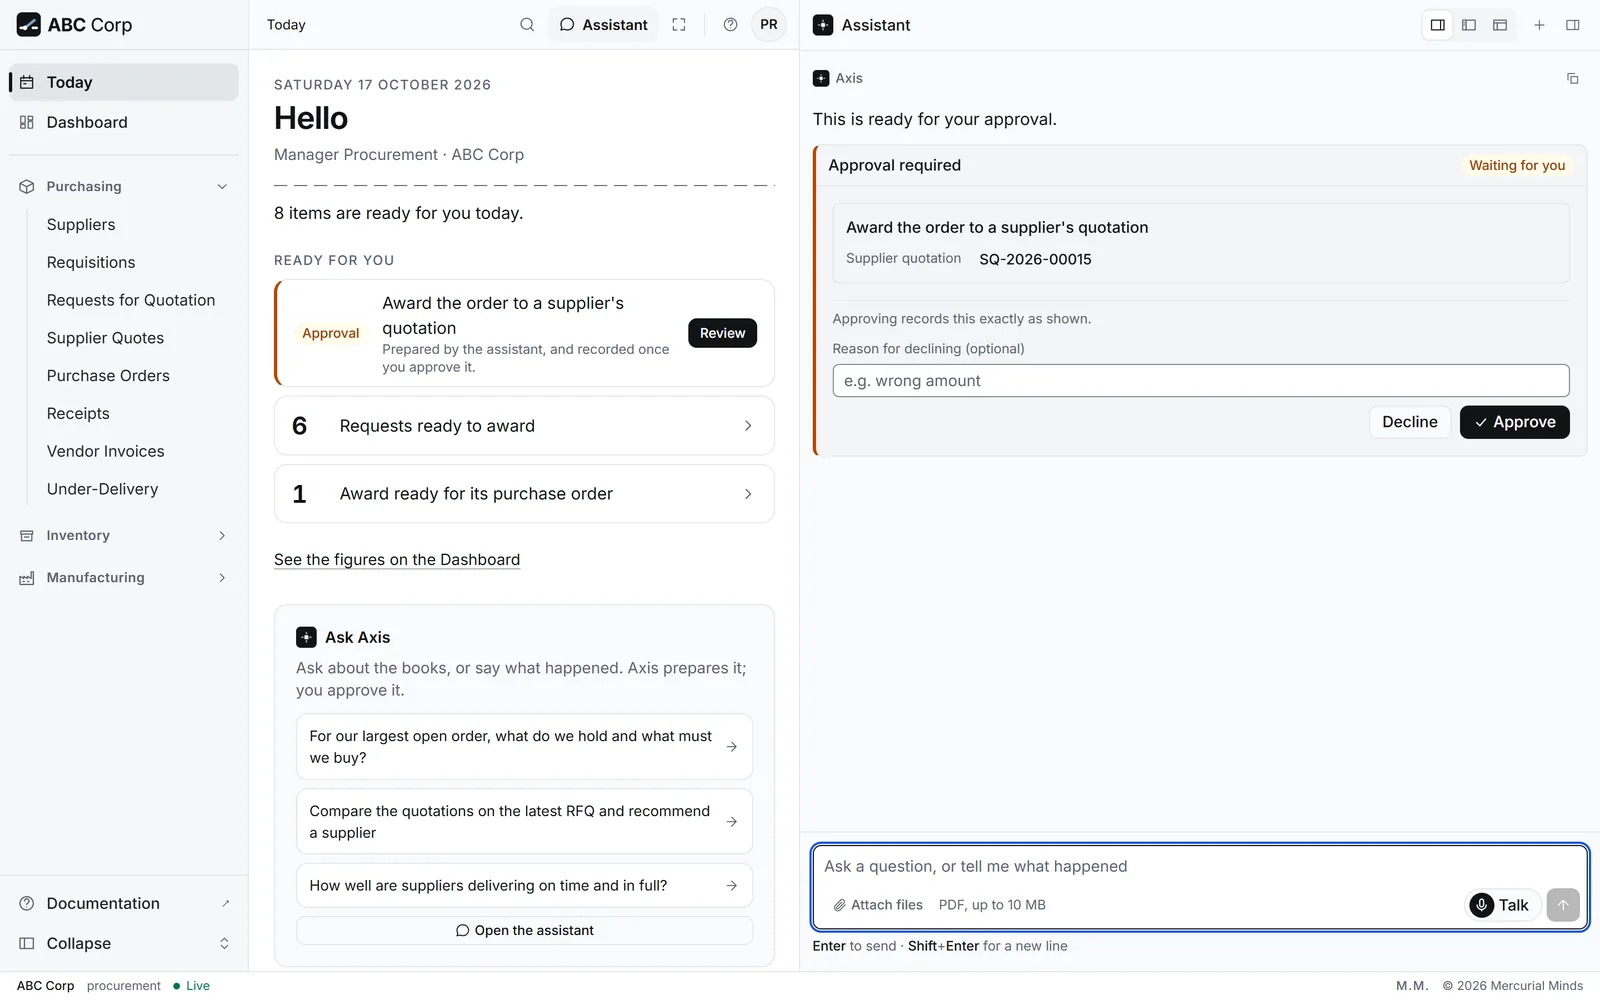Open fullscreen expand icon in top bar
Screen dimensions: 1600x1000
tap(679, 25)
